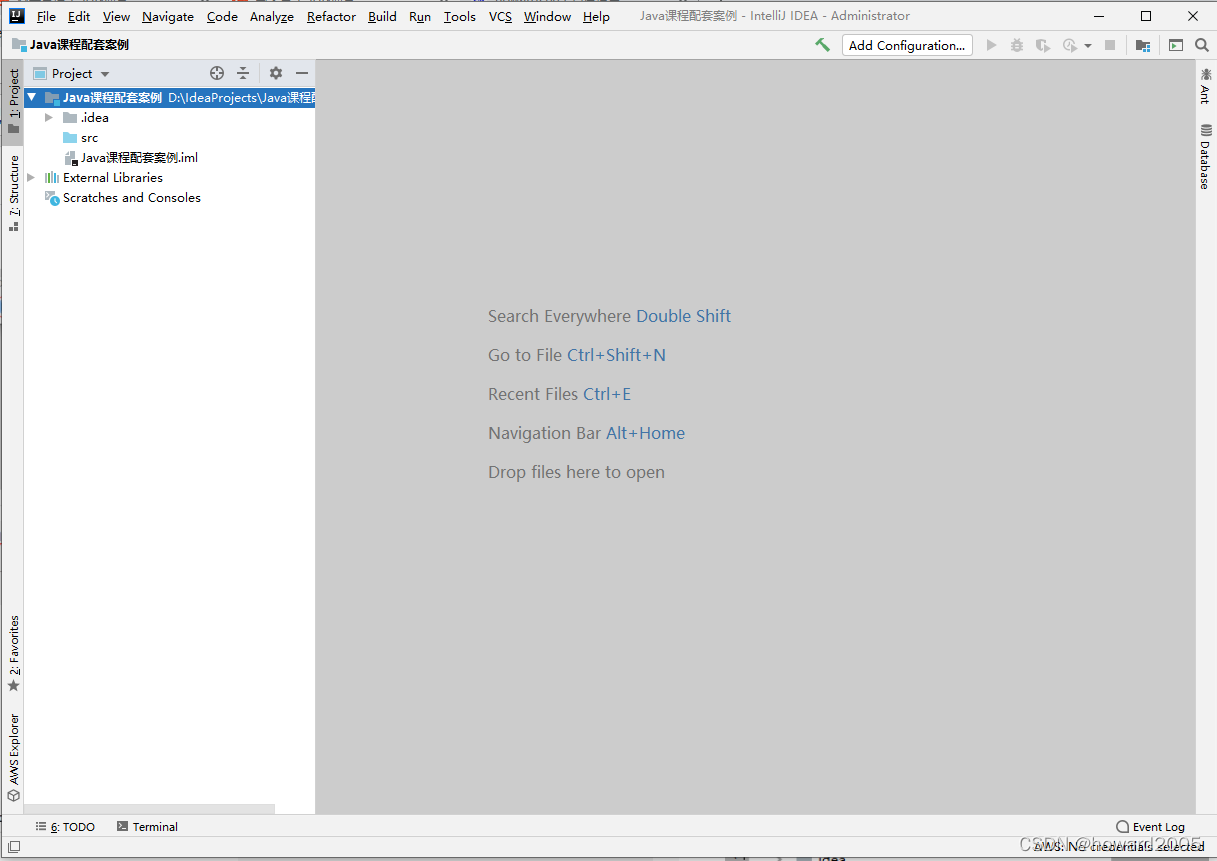
Task: Open the Navigate menu
Action: 168,16
